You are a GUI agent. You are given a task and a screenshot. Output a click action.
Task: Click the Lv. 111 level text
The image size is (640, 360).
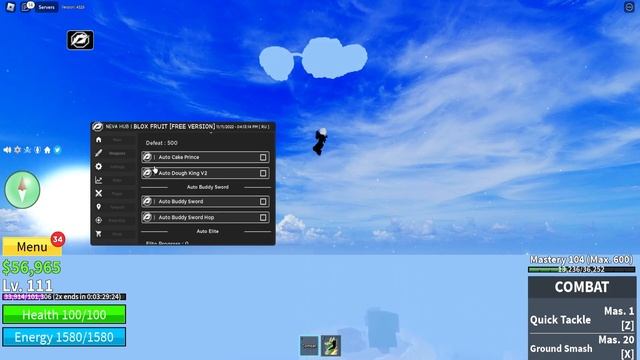[x=27, y=285]
